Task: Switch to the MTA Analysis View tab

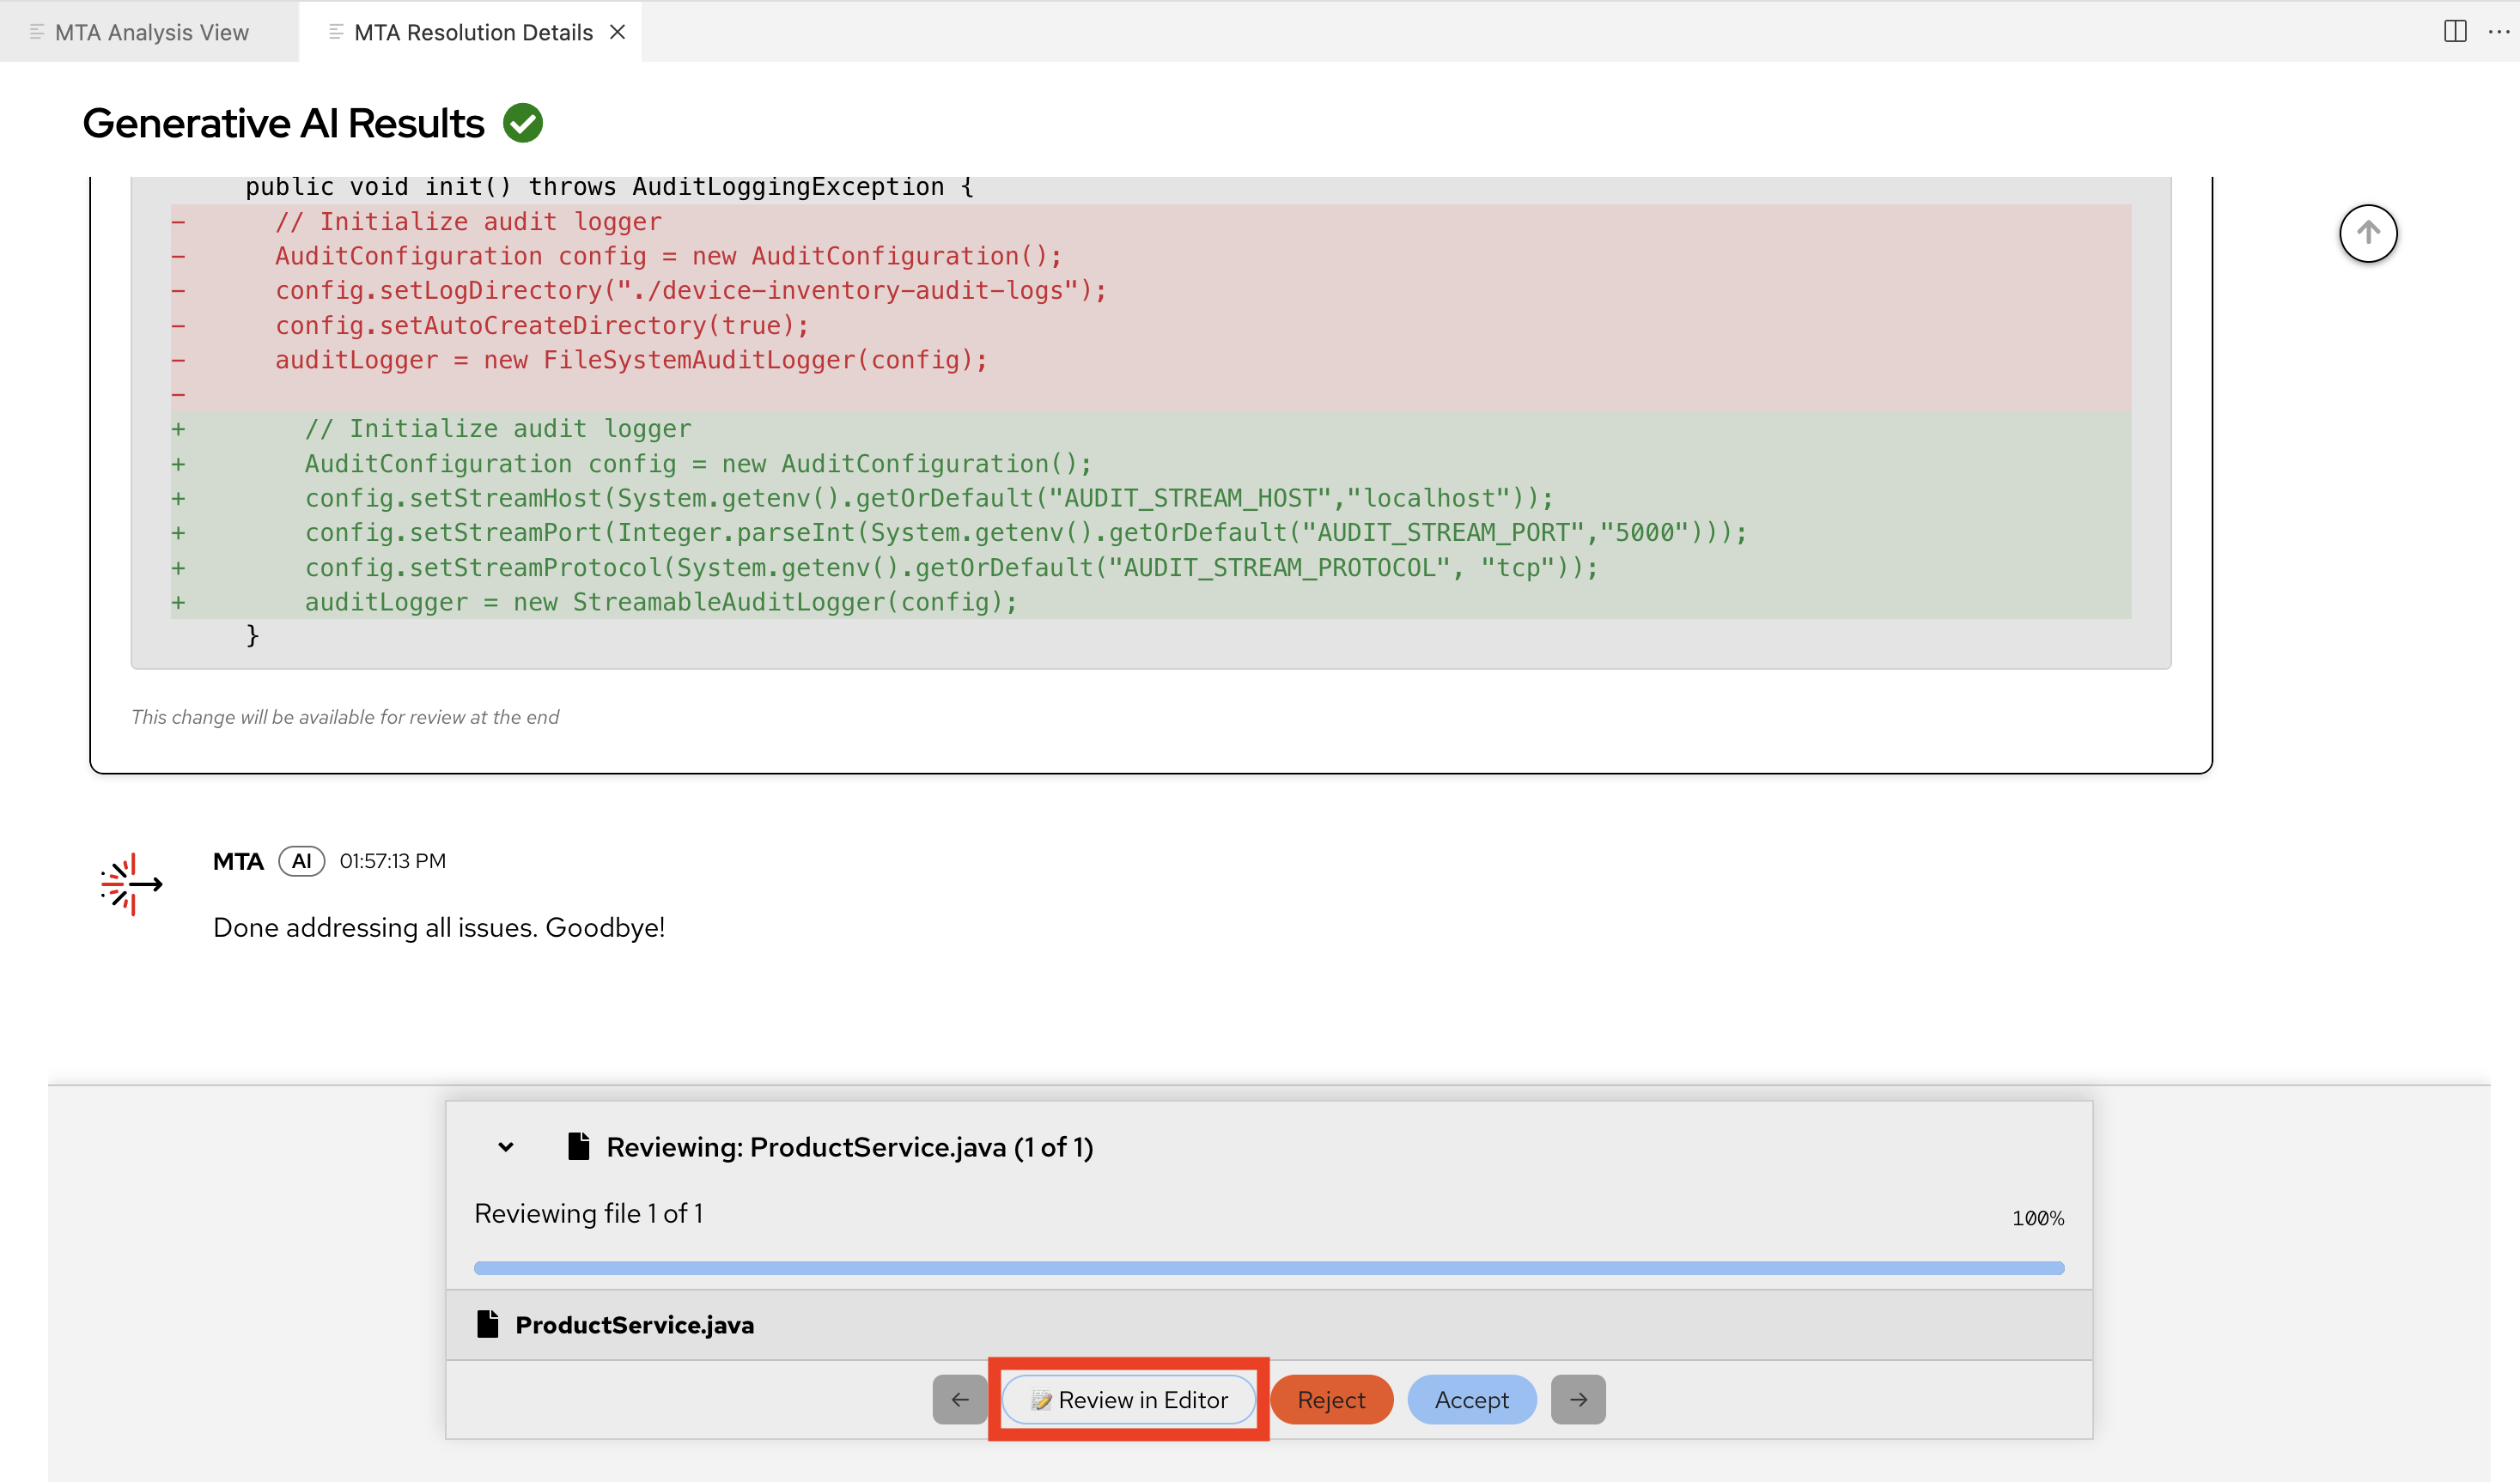Action: point(150,32)
